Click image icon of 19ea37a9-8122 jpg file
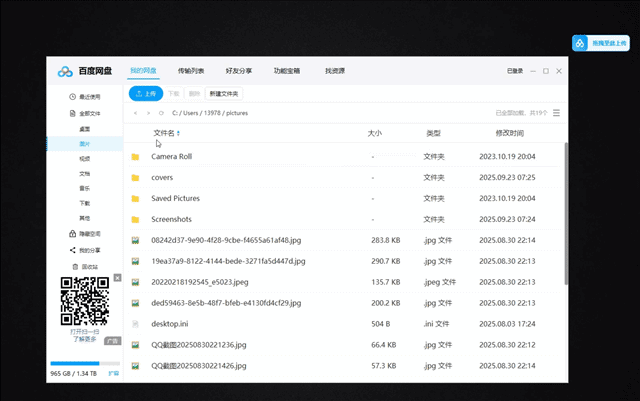 (x=135, y=261)
